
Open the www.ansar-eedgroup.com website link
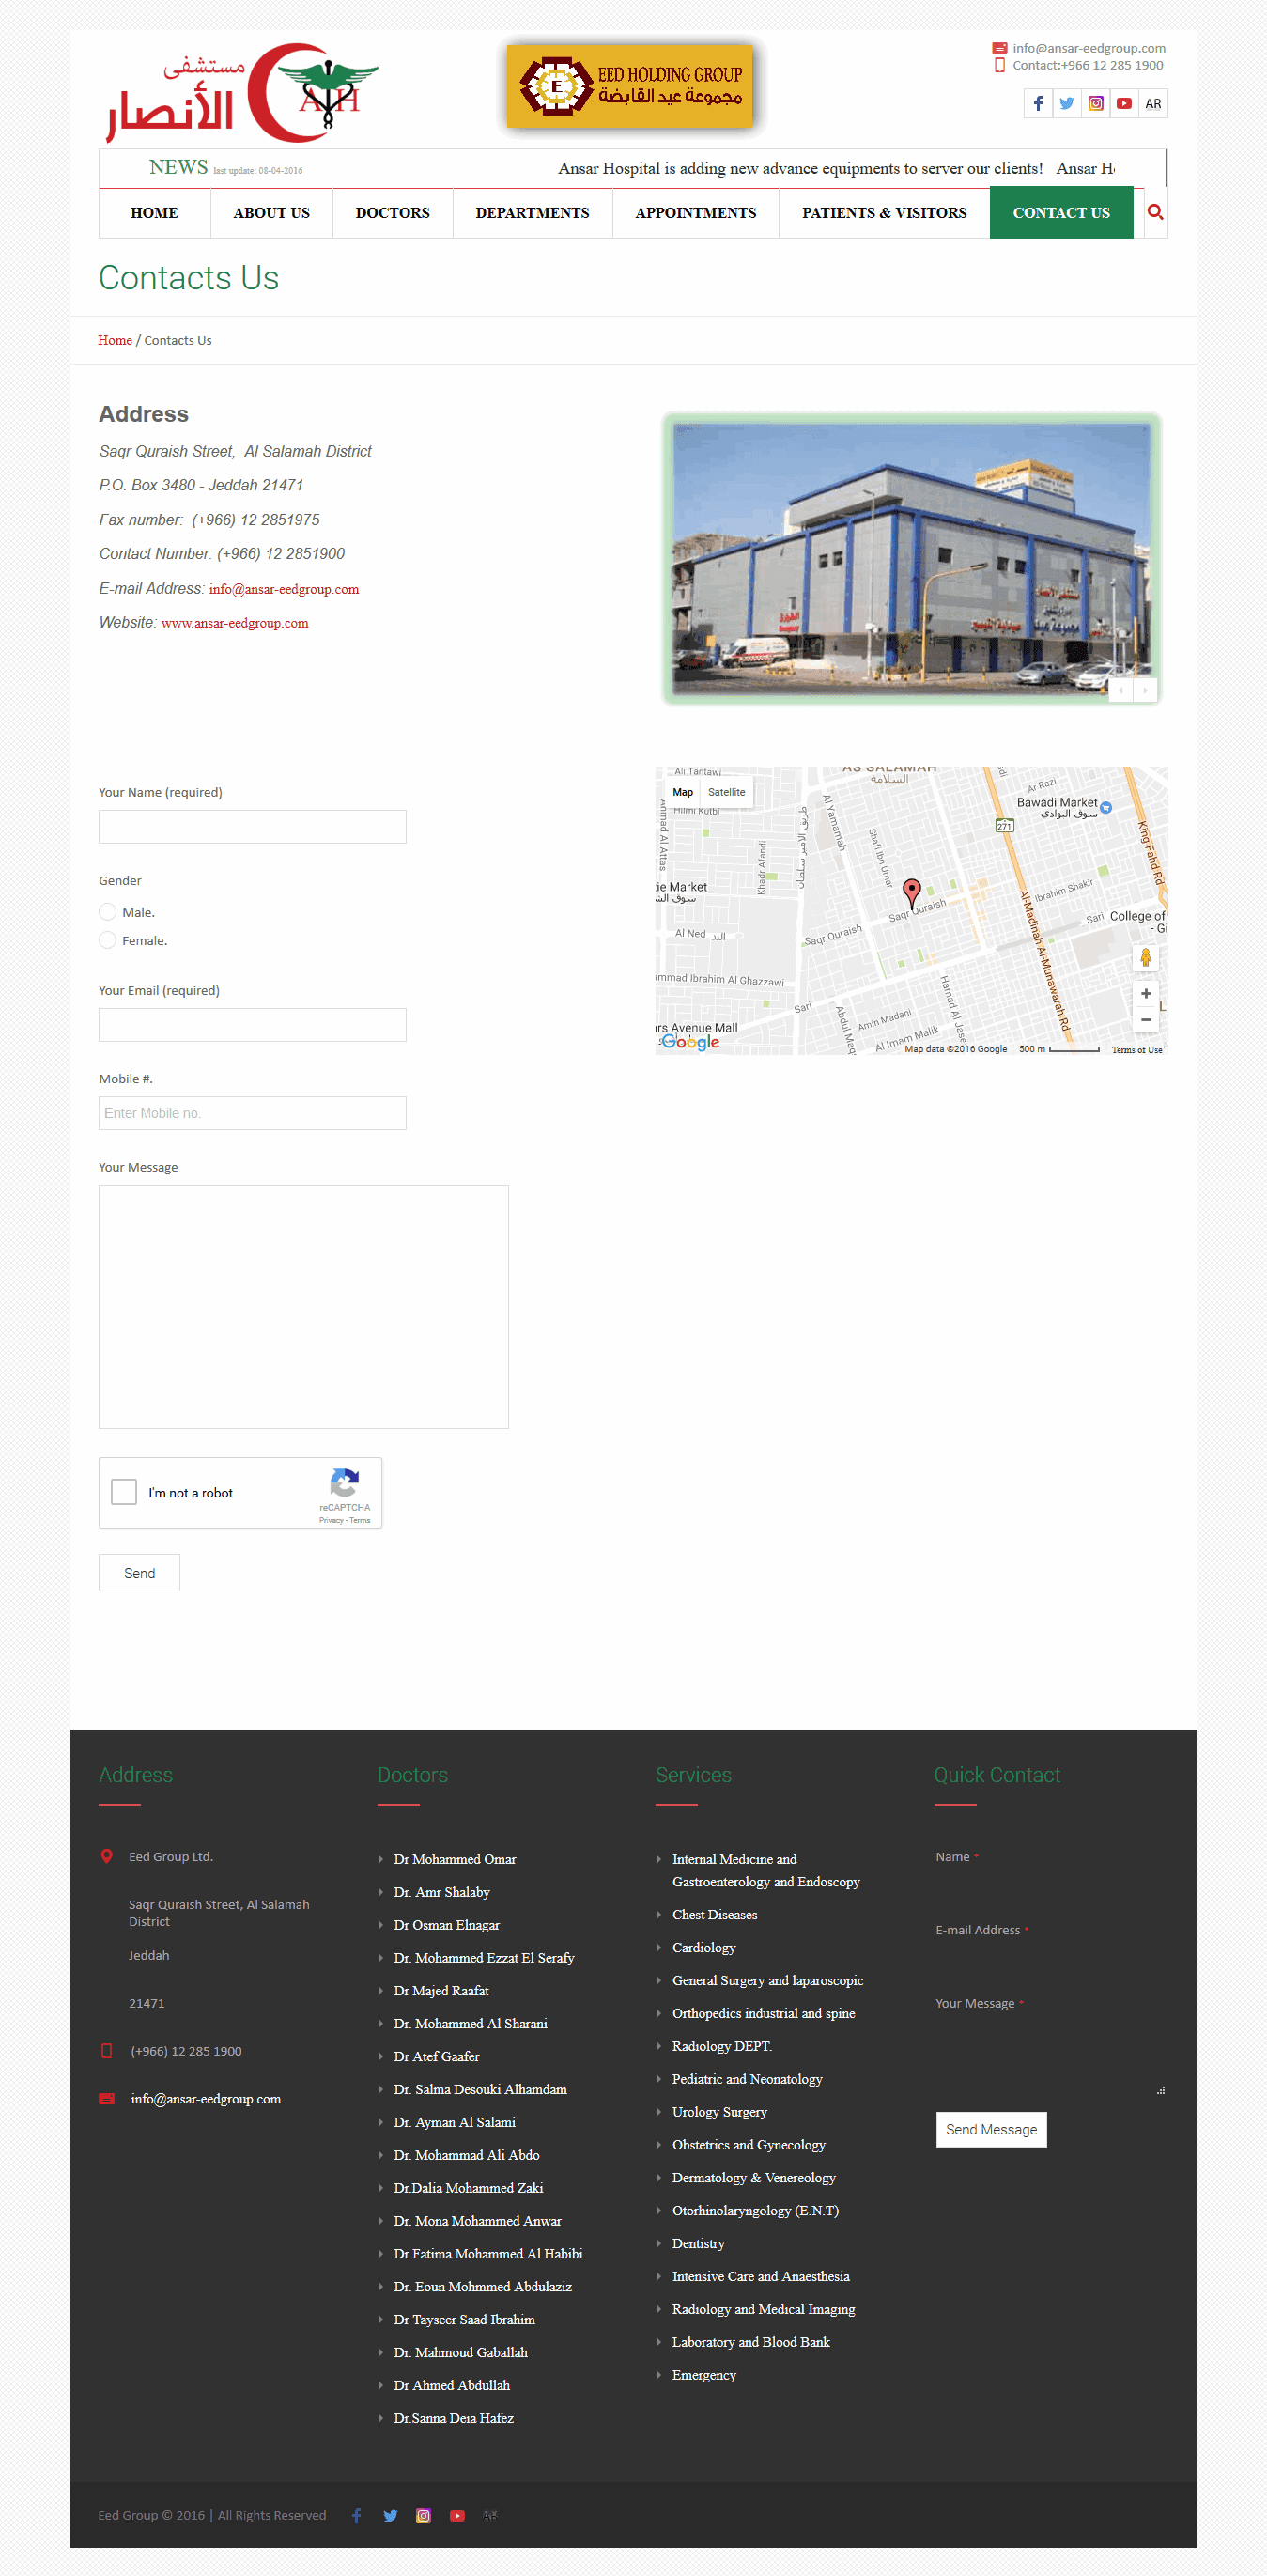click(235, 623)
